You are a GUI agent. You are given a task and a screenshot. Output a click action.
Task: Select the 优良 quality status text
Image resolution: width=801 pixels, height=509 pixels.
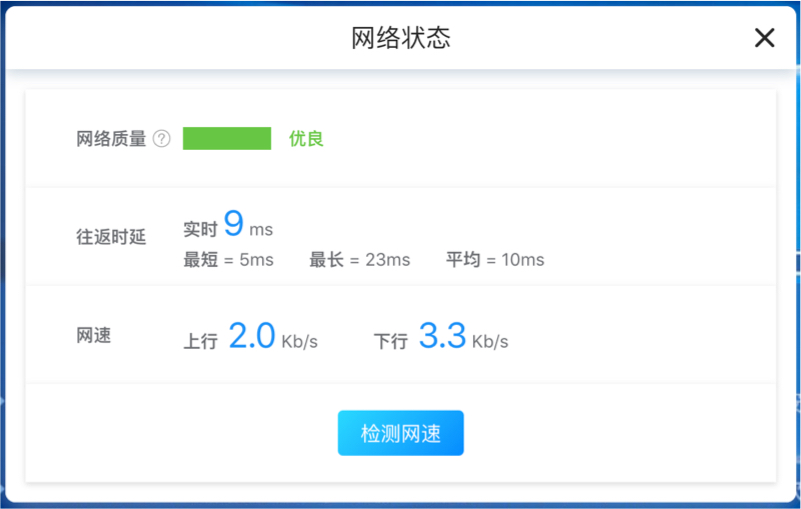[x=306, y=139]
